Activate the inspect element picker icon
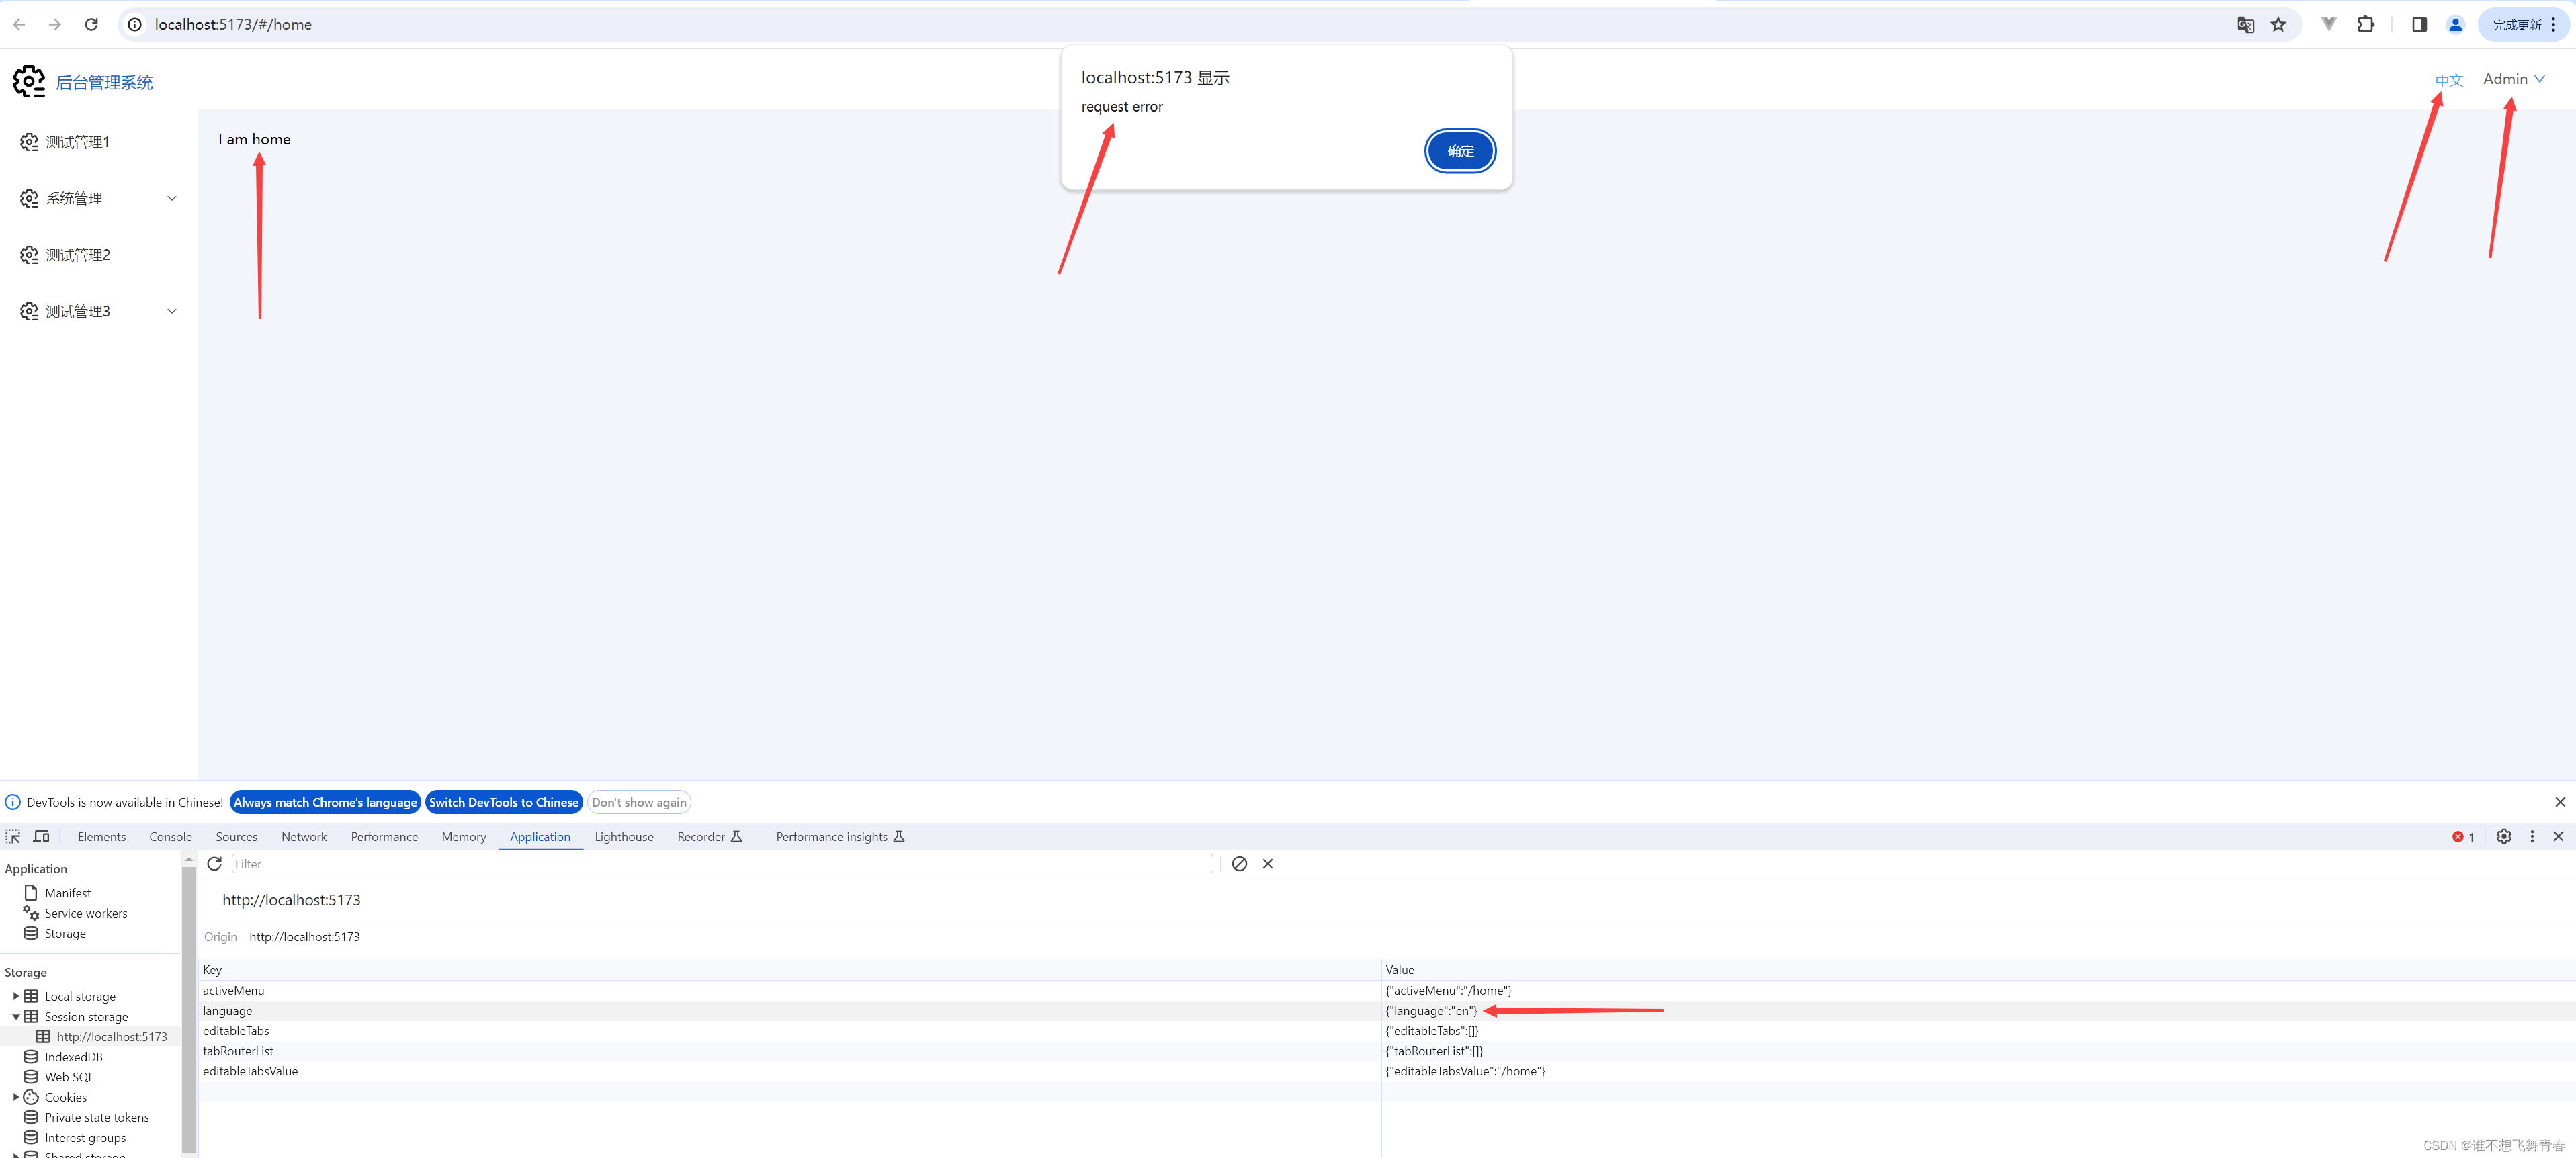2576x1158 pixels. (x=13, y=836)
